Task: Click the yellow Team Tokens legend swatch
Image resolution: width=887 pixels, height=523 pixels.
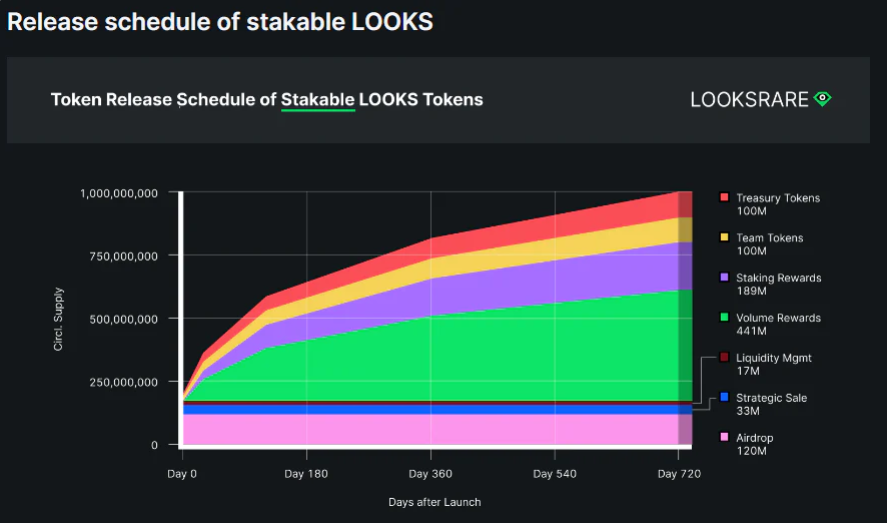Action: click(x=724, y=238)
